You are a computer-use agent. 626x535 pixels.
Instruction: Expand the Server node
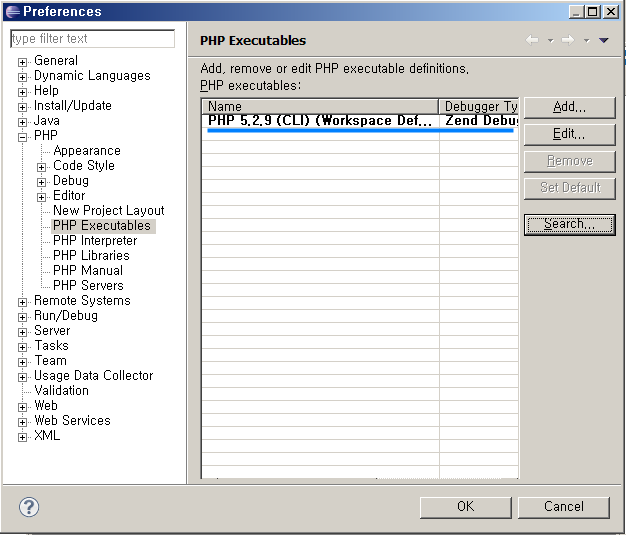coord(22,332)
